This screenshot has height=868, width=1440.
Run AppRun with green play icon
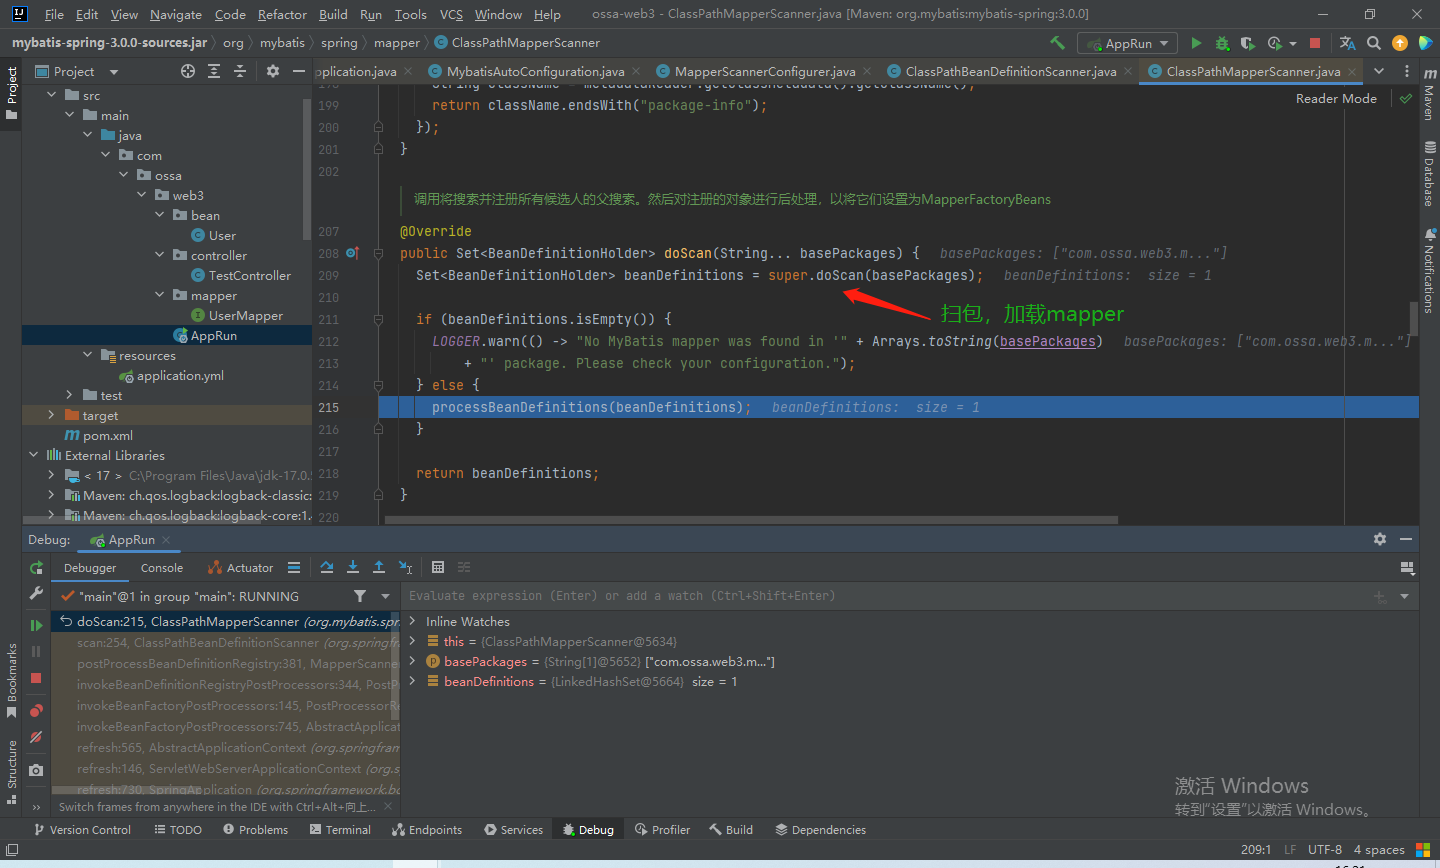click(x=1196, y=43)
